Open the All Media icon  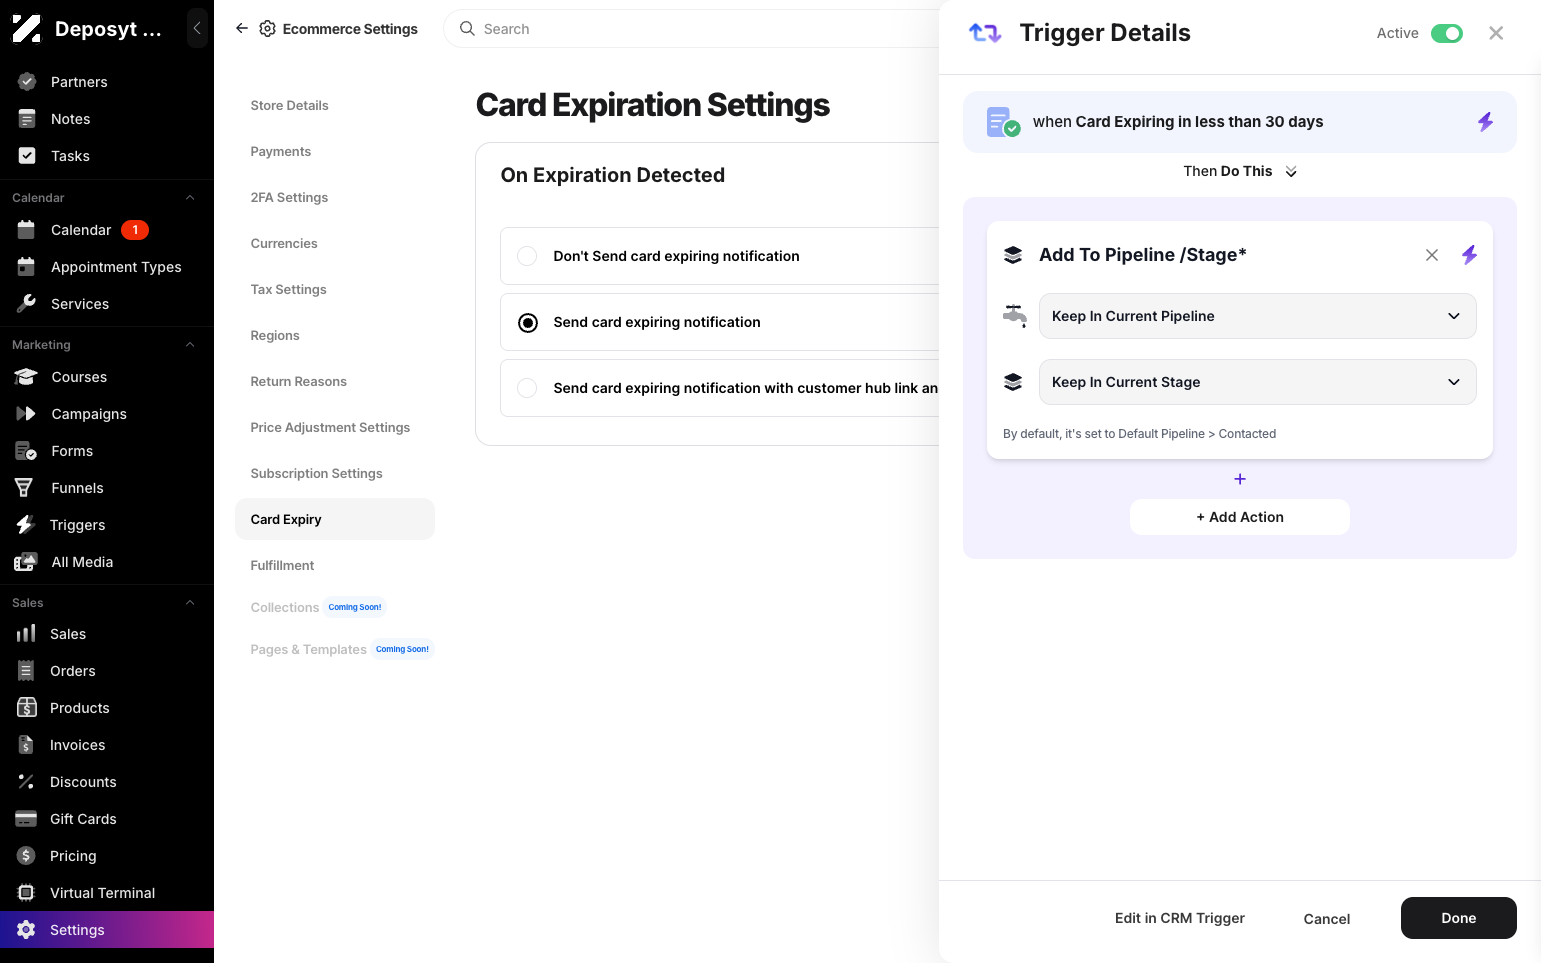point(26,562)
